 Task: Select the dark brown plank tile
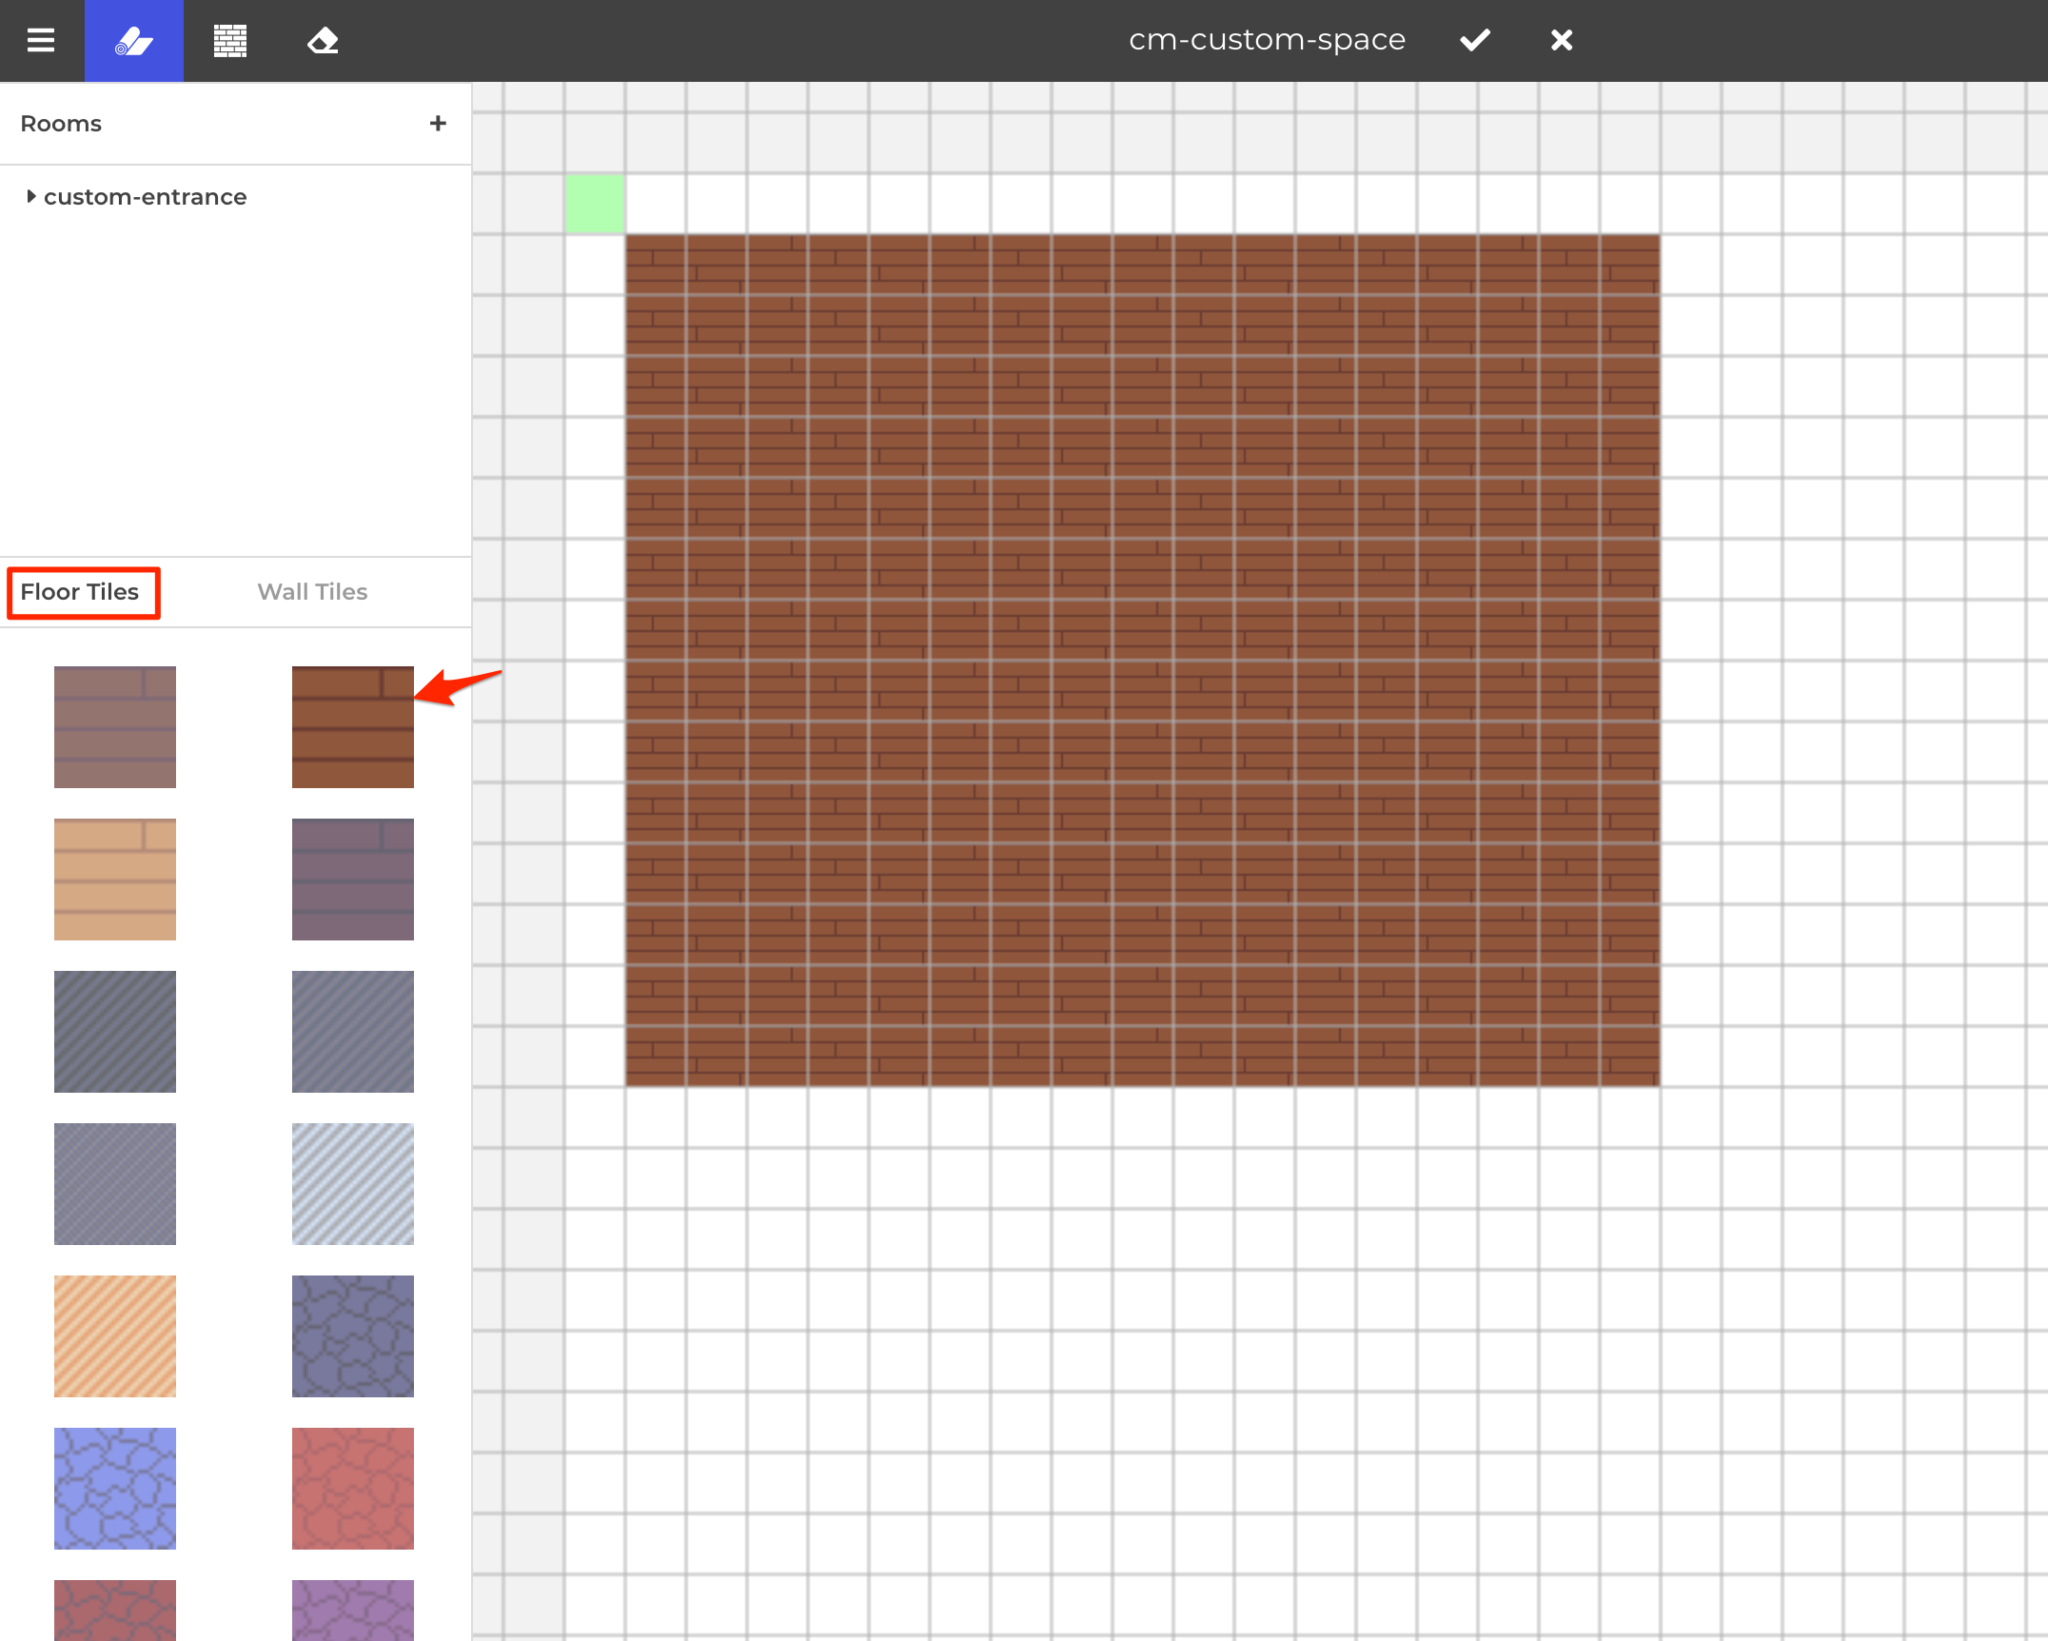[352, 727]
